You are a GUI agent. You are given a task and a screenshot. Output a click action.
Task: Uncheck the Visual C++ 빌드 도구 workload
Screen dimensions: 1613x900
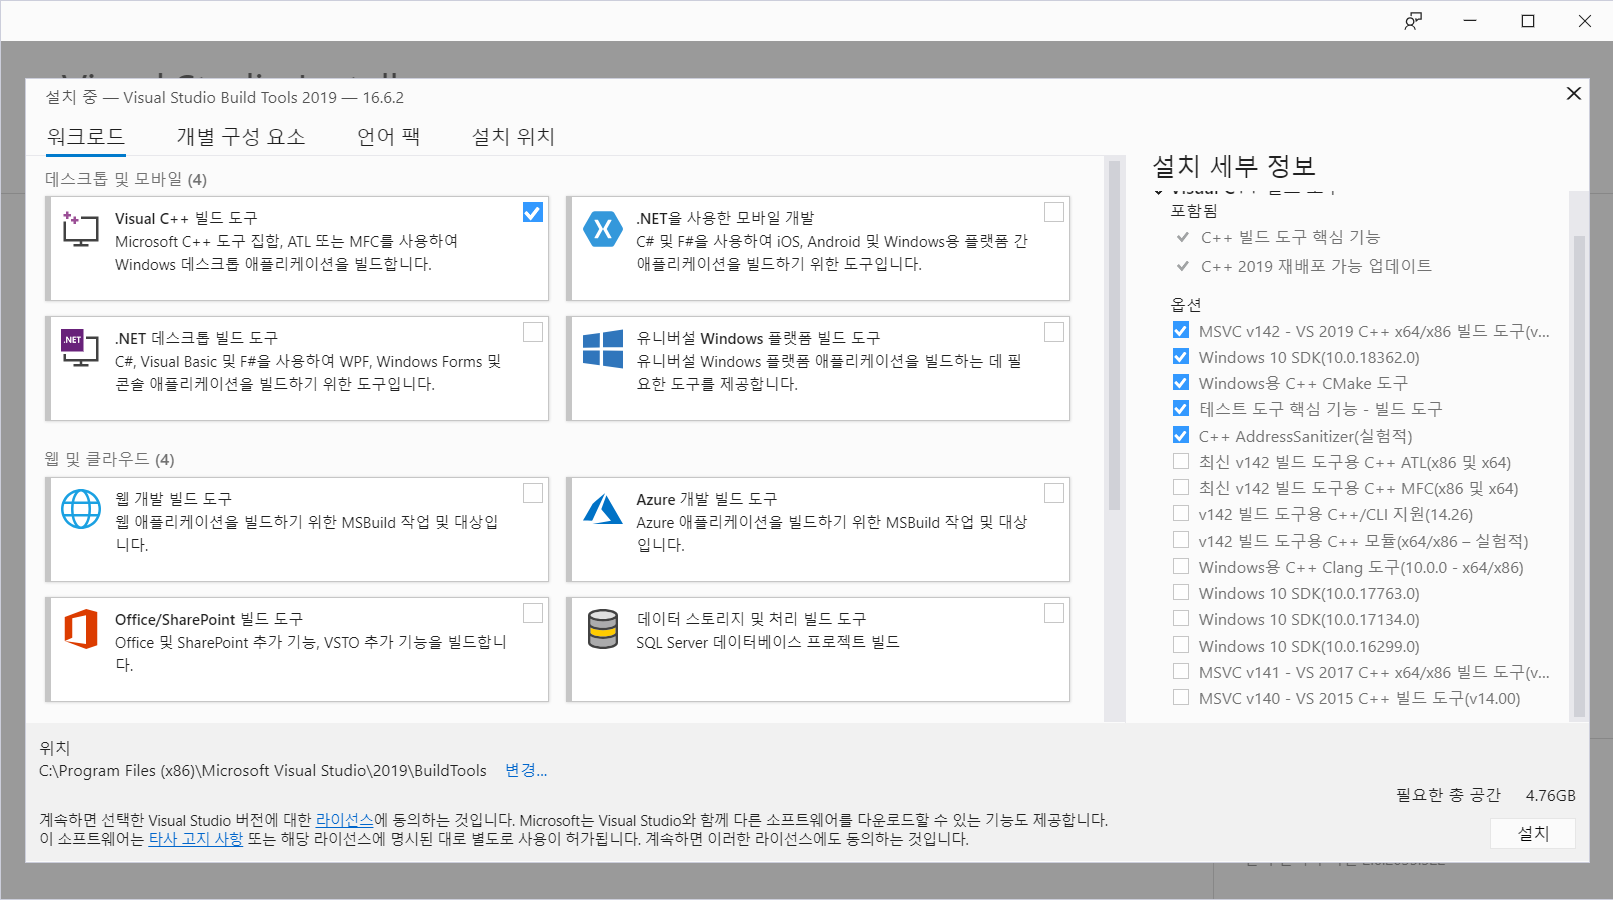[533, 212]
